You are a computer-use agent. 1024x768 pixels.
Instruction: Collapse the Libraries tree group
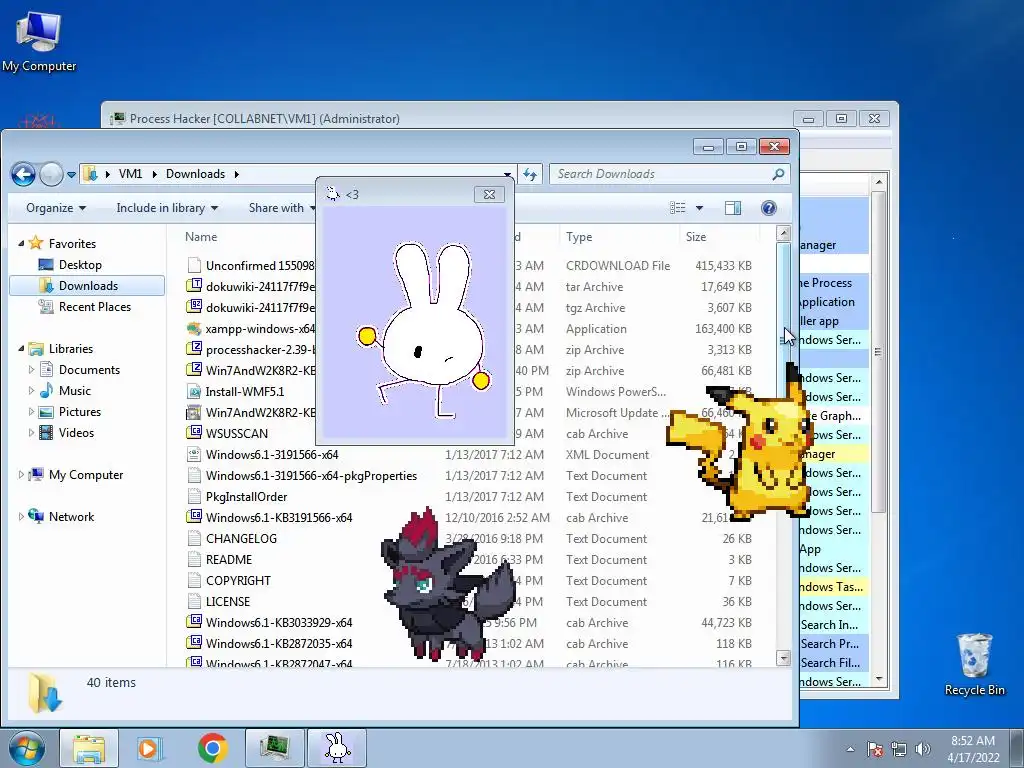click(21, 349)
